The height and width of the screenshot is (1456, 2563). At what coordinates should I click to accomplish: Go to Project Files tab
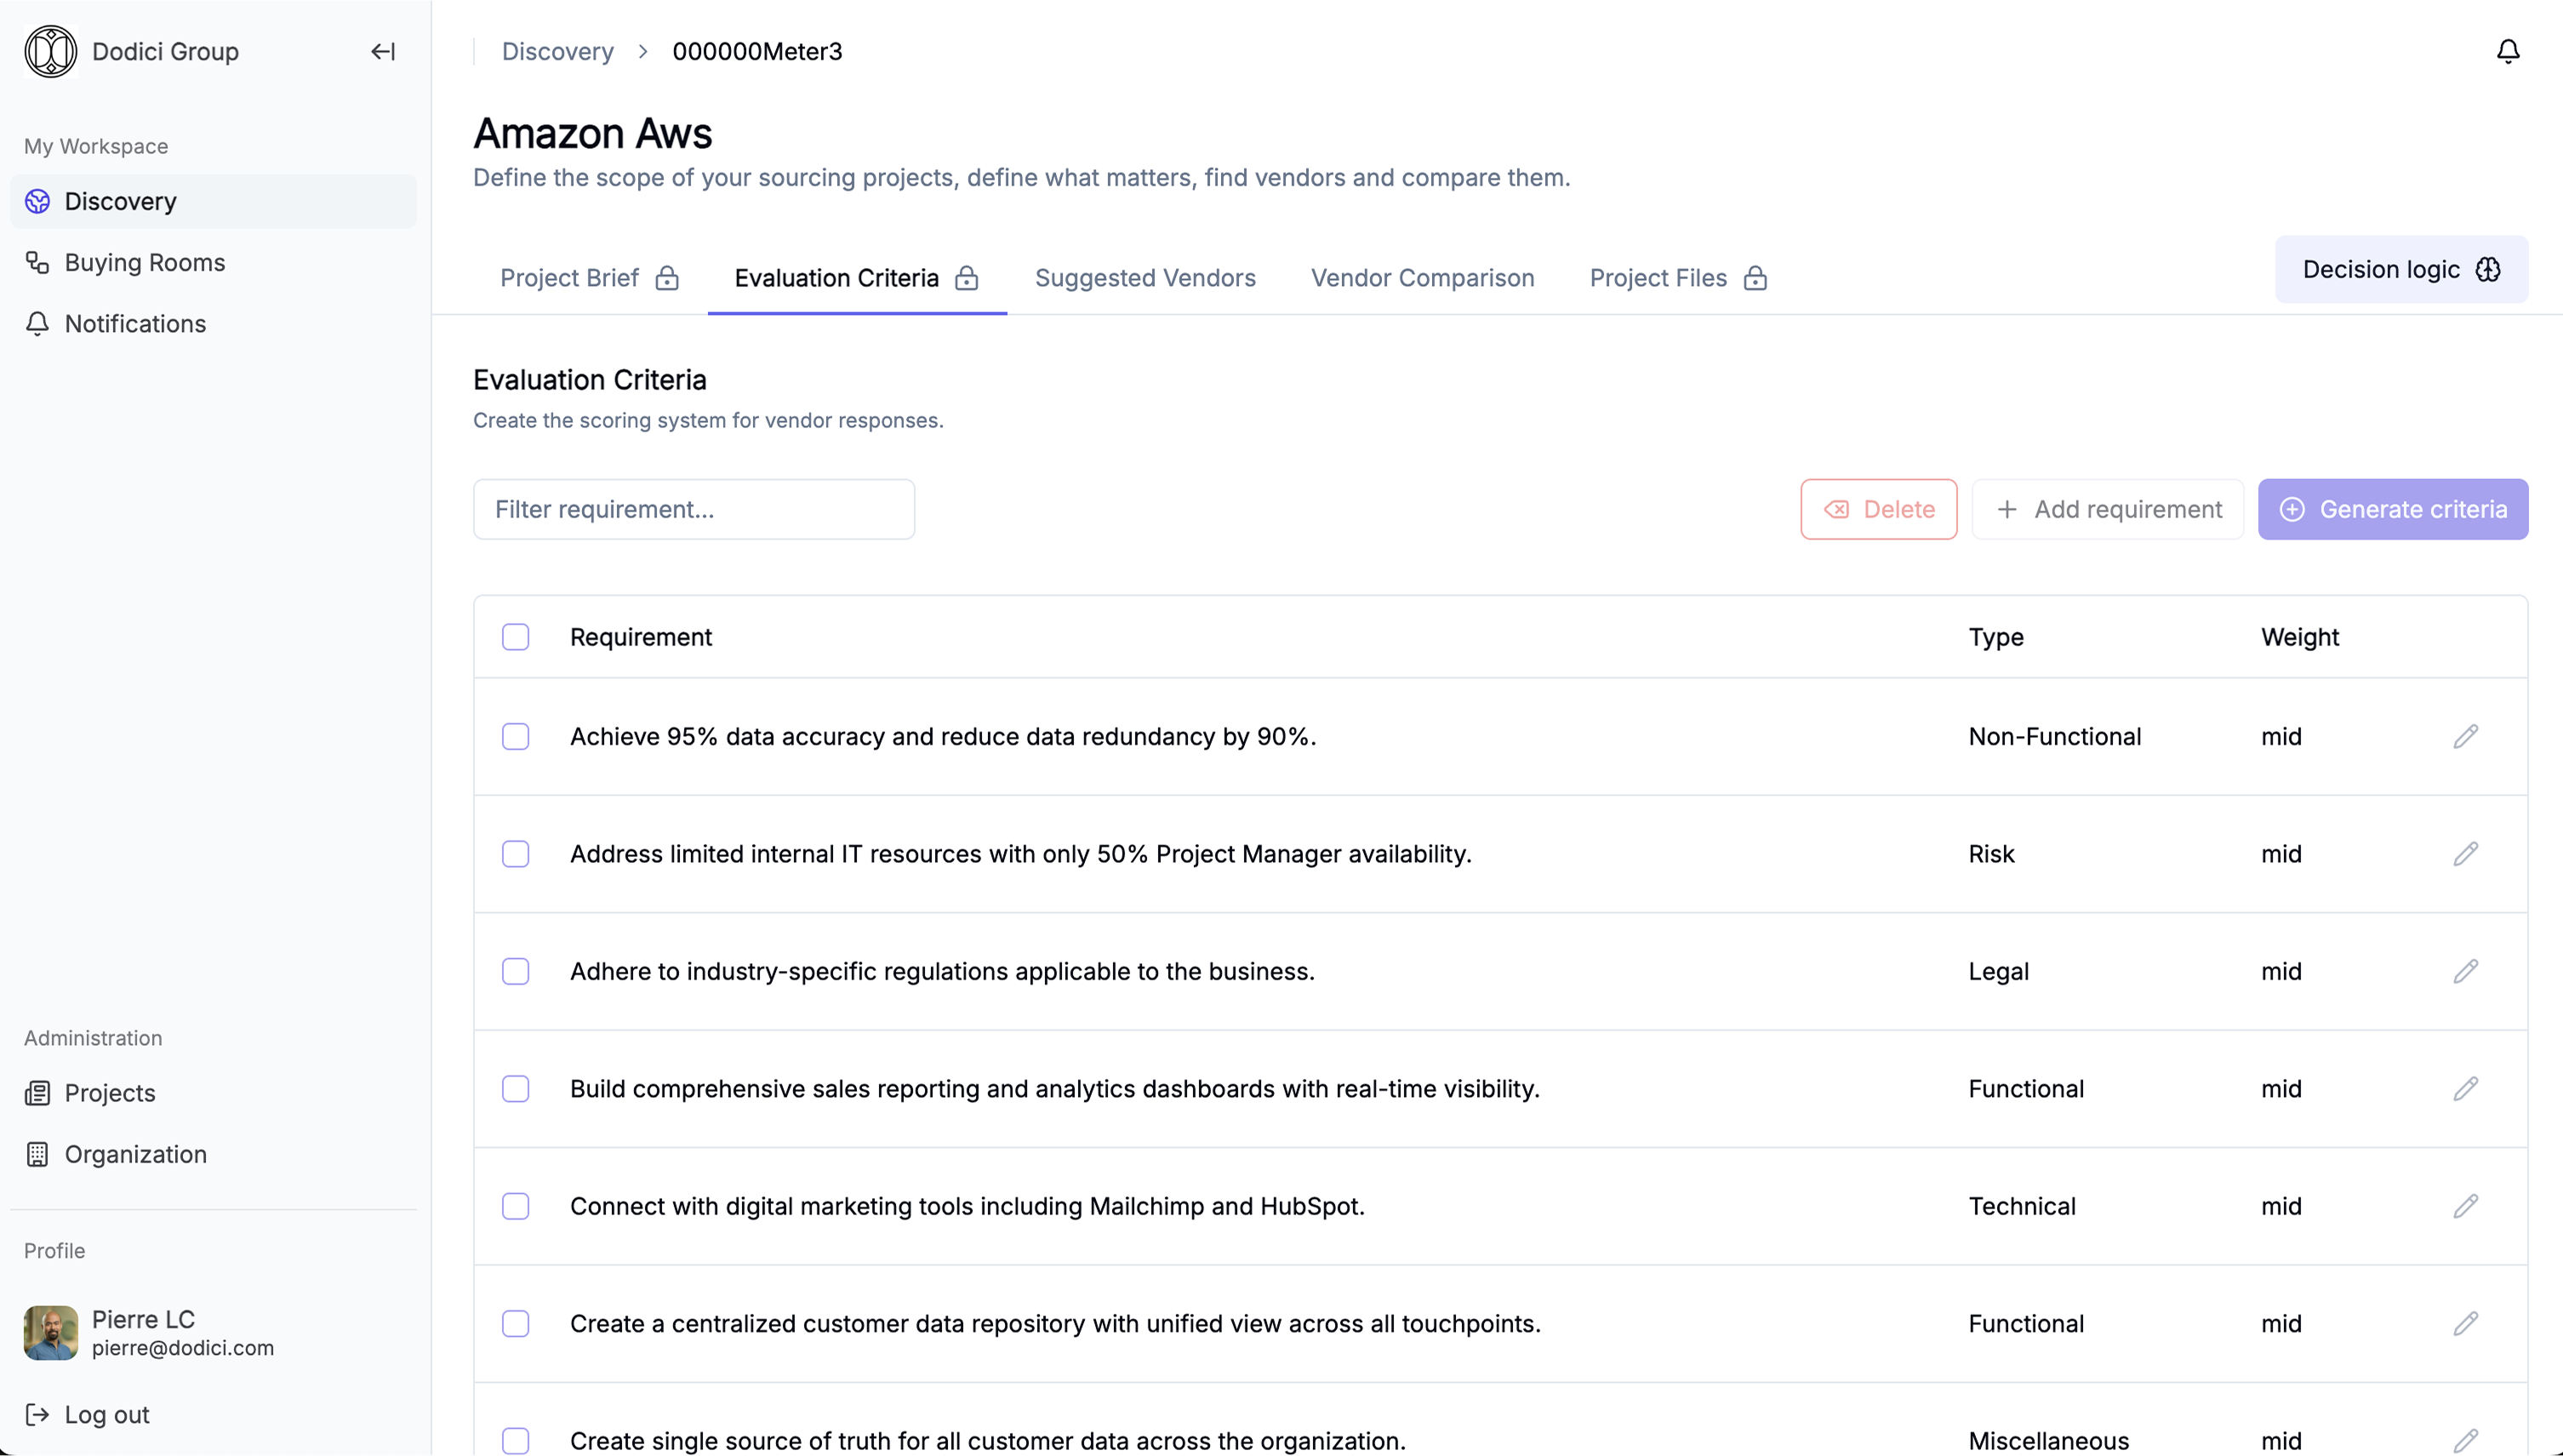pyautogui.click(x=1677, y=278)
